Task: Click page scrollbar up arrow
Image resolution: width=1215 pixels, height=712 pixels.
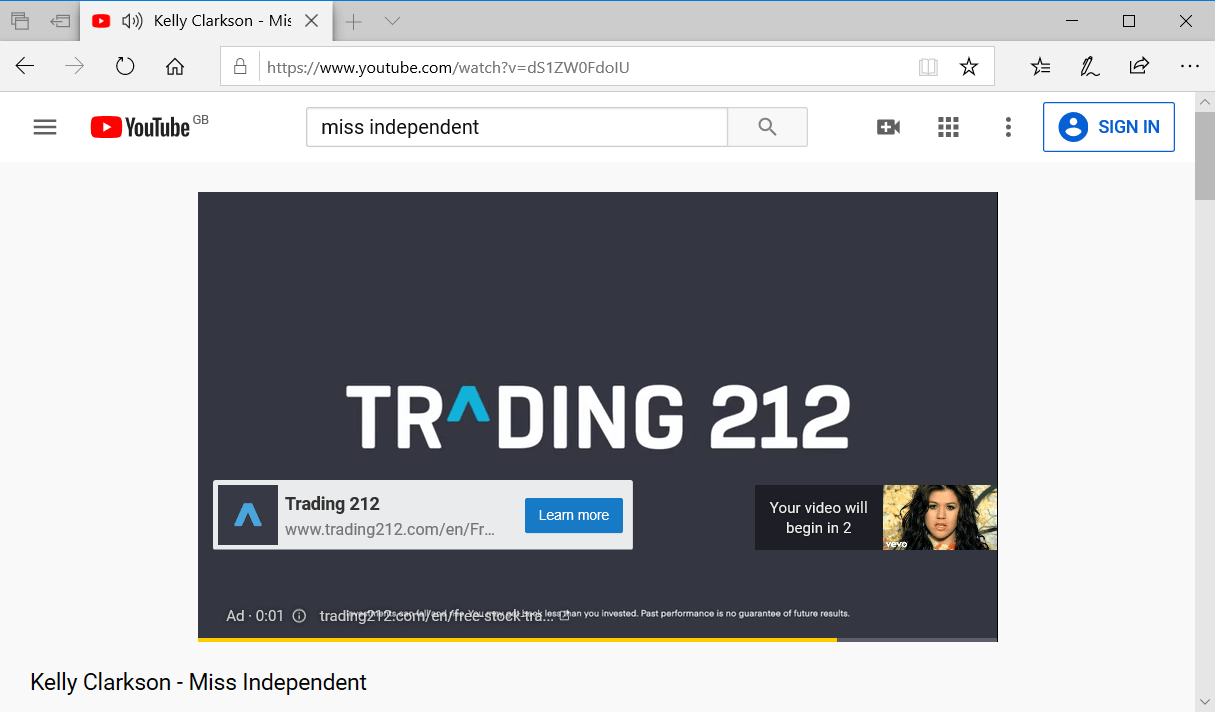Action: point(1205,103)
